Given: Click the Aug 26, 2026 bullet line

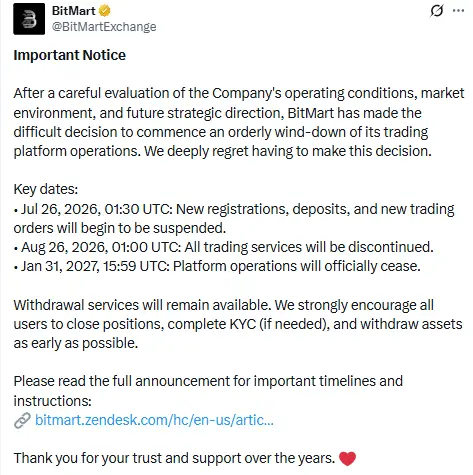Looking at the screenshot, I should click(x=224, y=247).
